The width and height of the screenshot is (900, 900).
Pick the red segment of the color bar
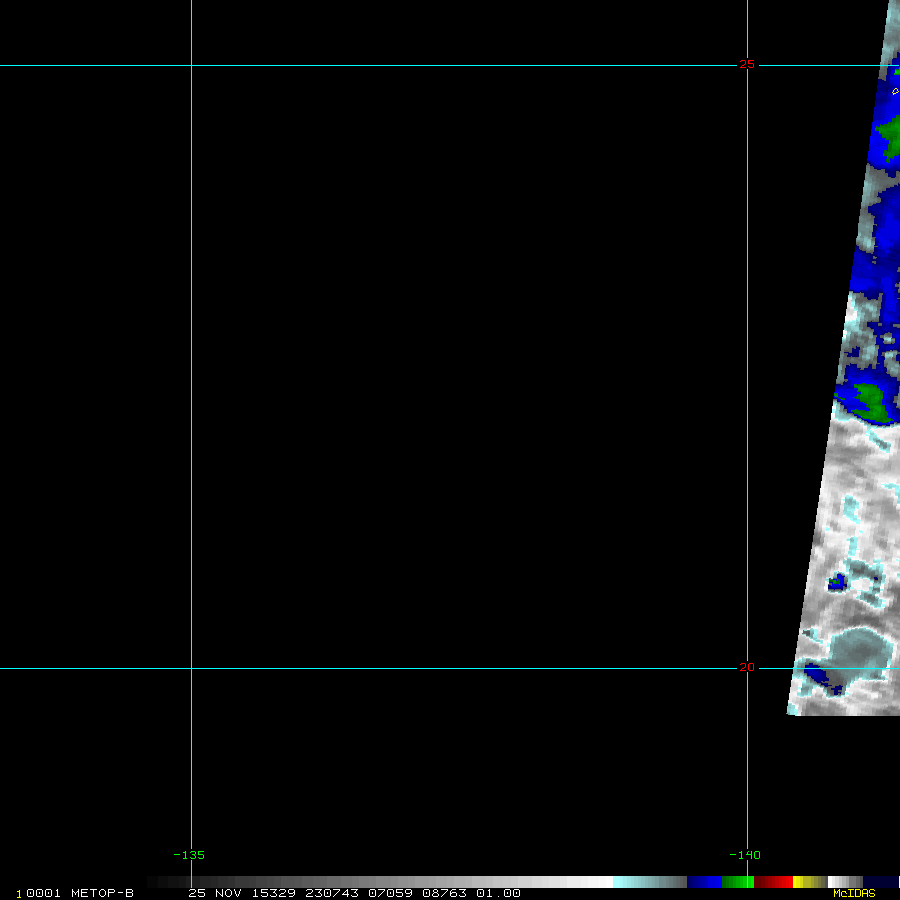pyautogui.click(x=773, y=882)
